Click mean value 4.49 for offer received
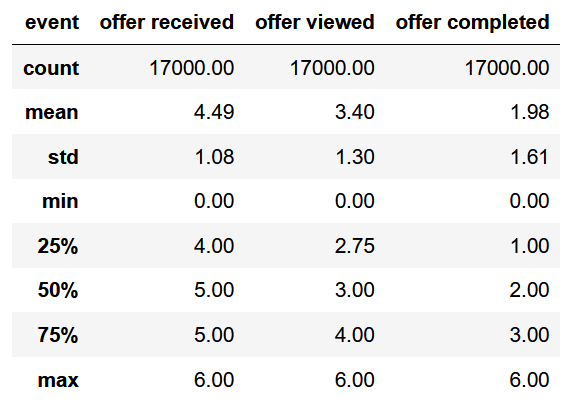Viewport: 572px width, 413px height. click(214, 112)
